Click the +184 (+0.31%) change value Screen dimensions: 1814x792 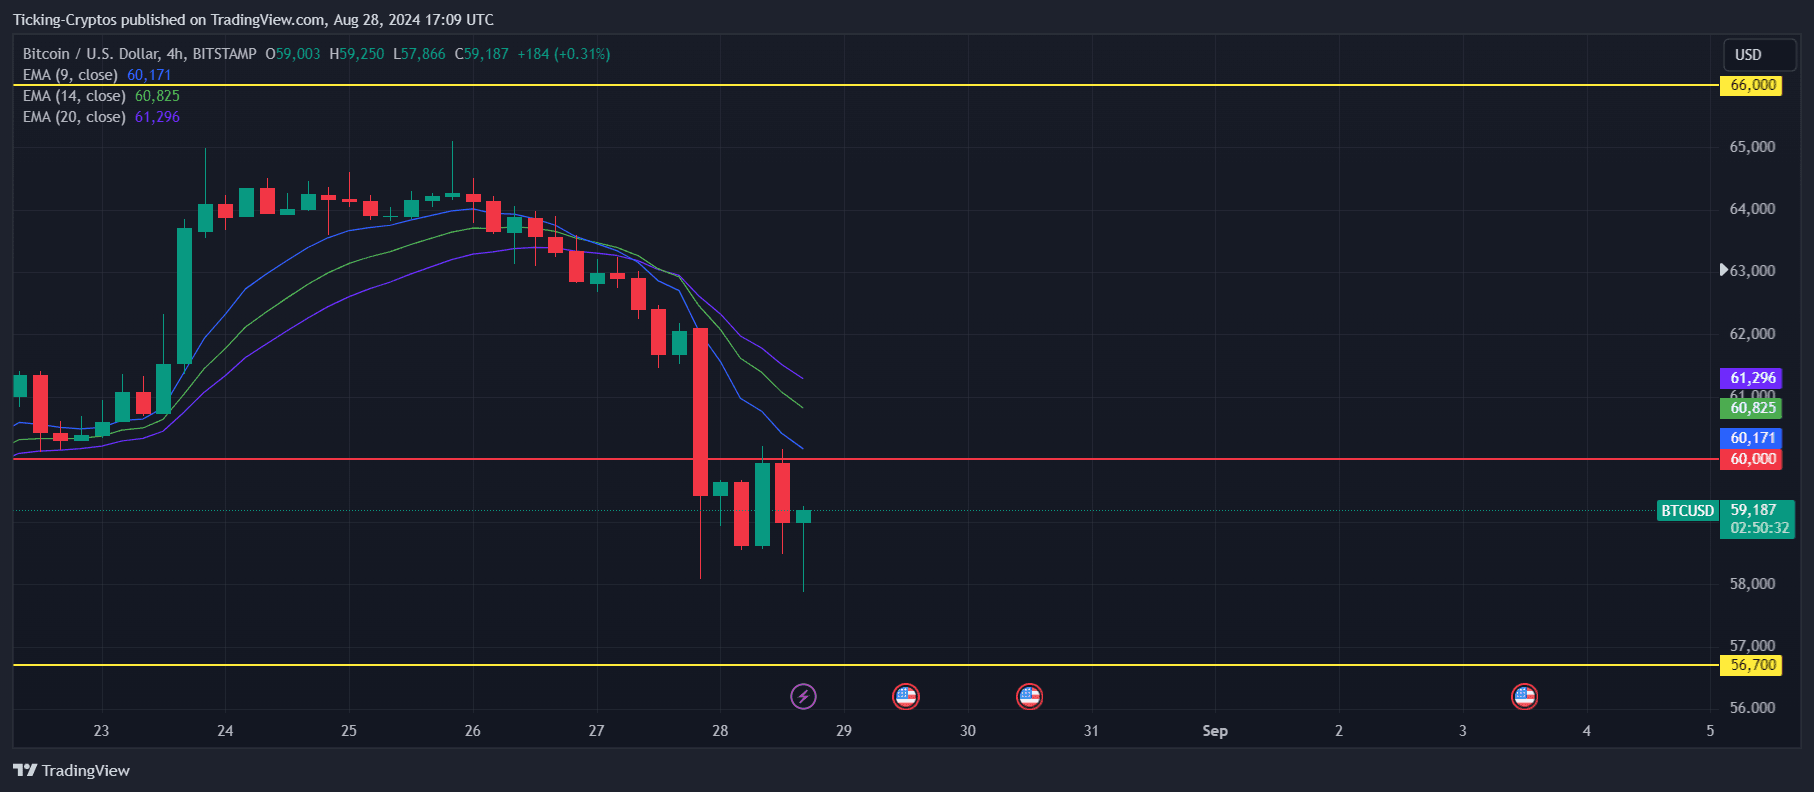point(563,54)
